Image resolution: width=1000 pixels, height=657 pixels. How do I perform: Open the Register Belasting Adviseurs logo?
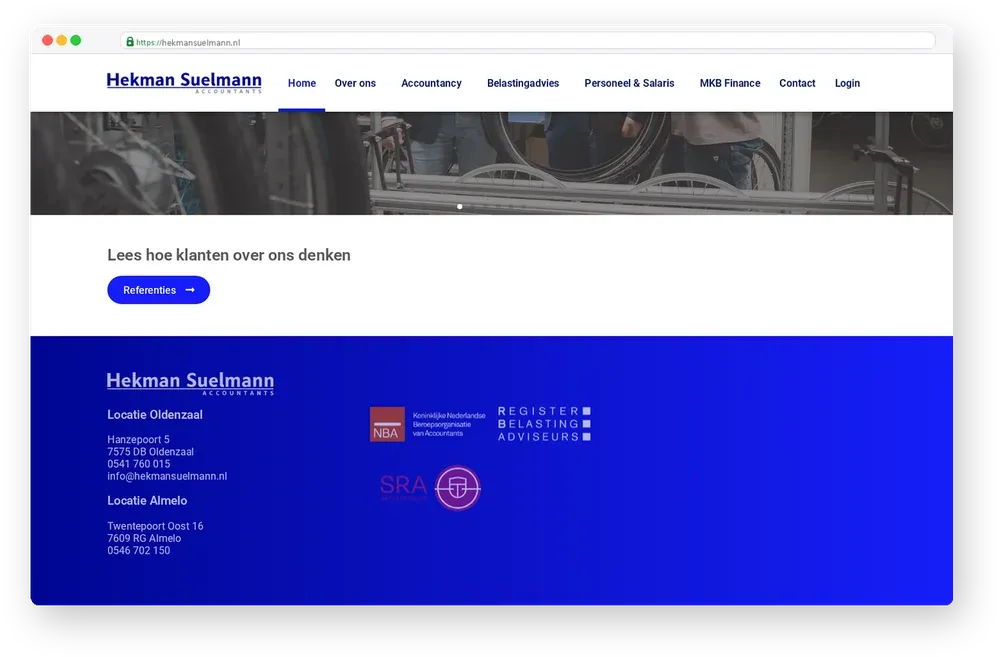[x=544, y=424]
